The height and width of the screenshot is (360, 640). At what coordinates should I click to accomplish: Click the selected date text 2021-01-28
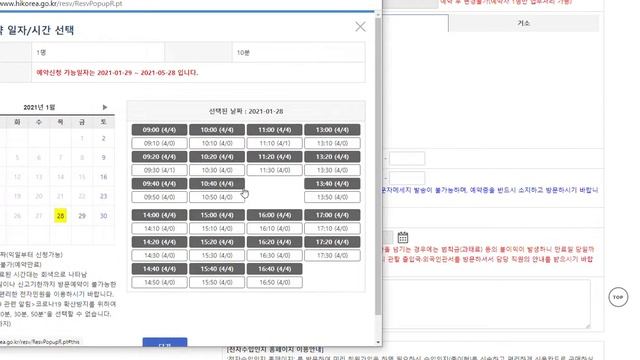point(266,111)
